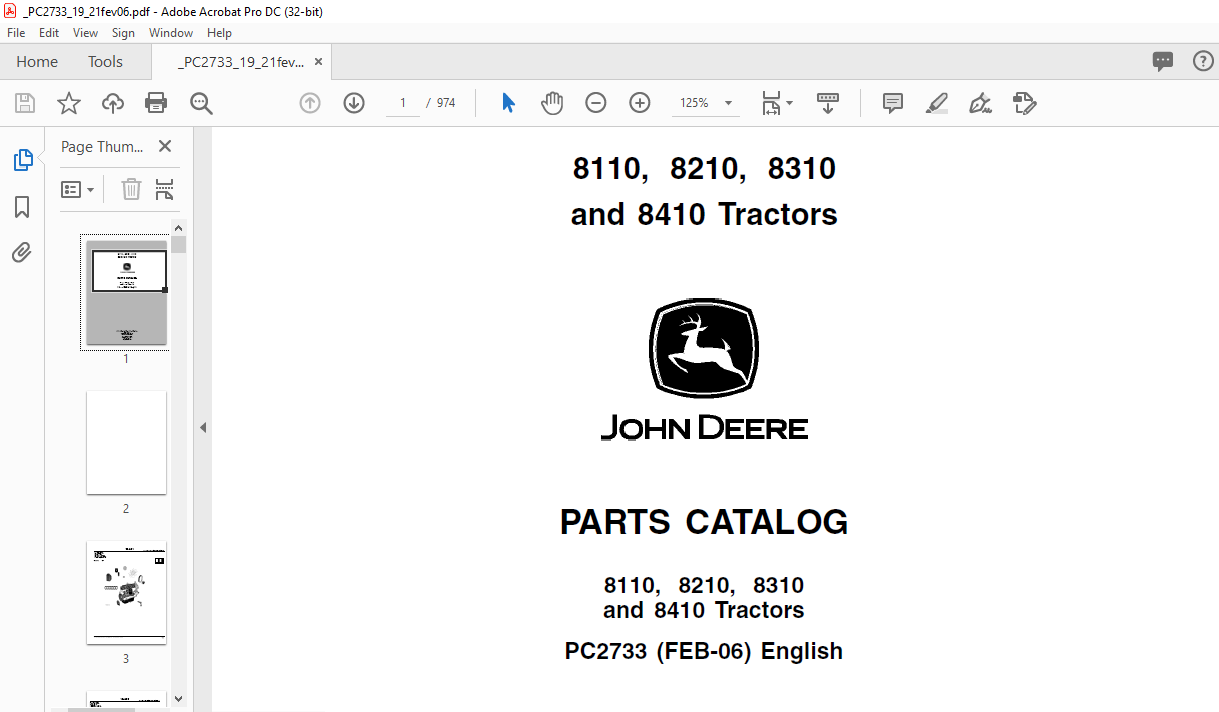Image resolution: width=1219 pixels, height=712 pixels.
Task: Open the help question mark icon
Action: (x=1204, y=61)
